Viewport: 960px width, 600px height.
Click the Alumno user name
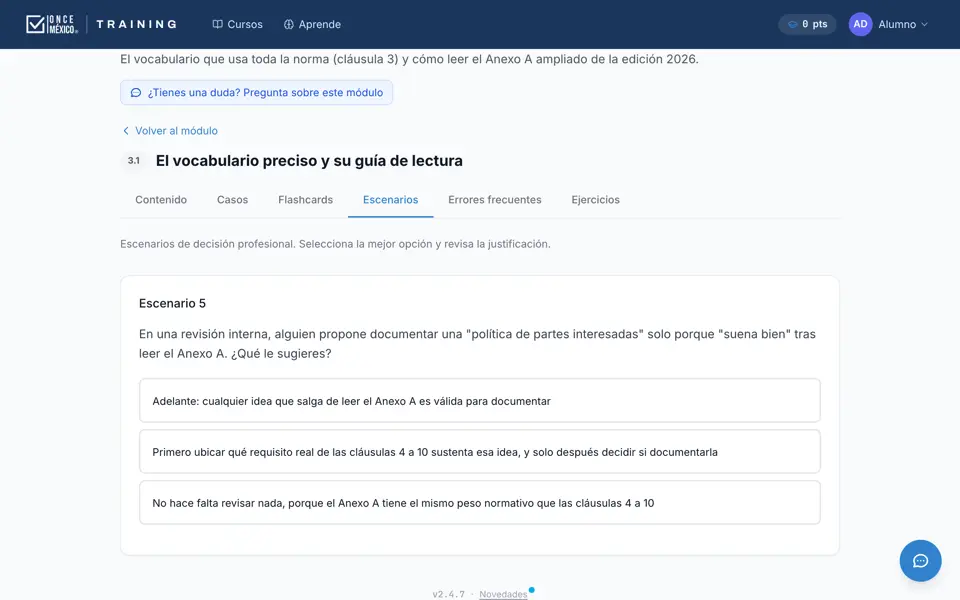(897, 24)
